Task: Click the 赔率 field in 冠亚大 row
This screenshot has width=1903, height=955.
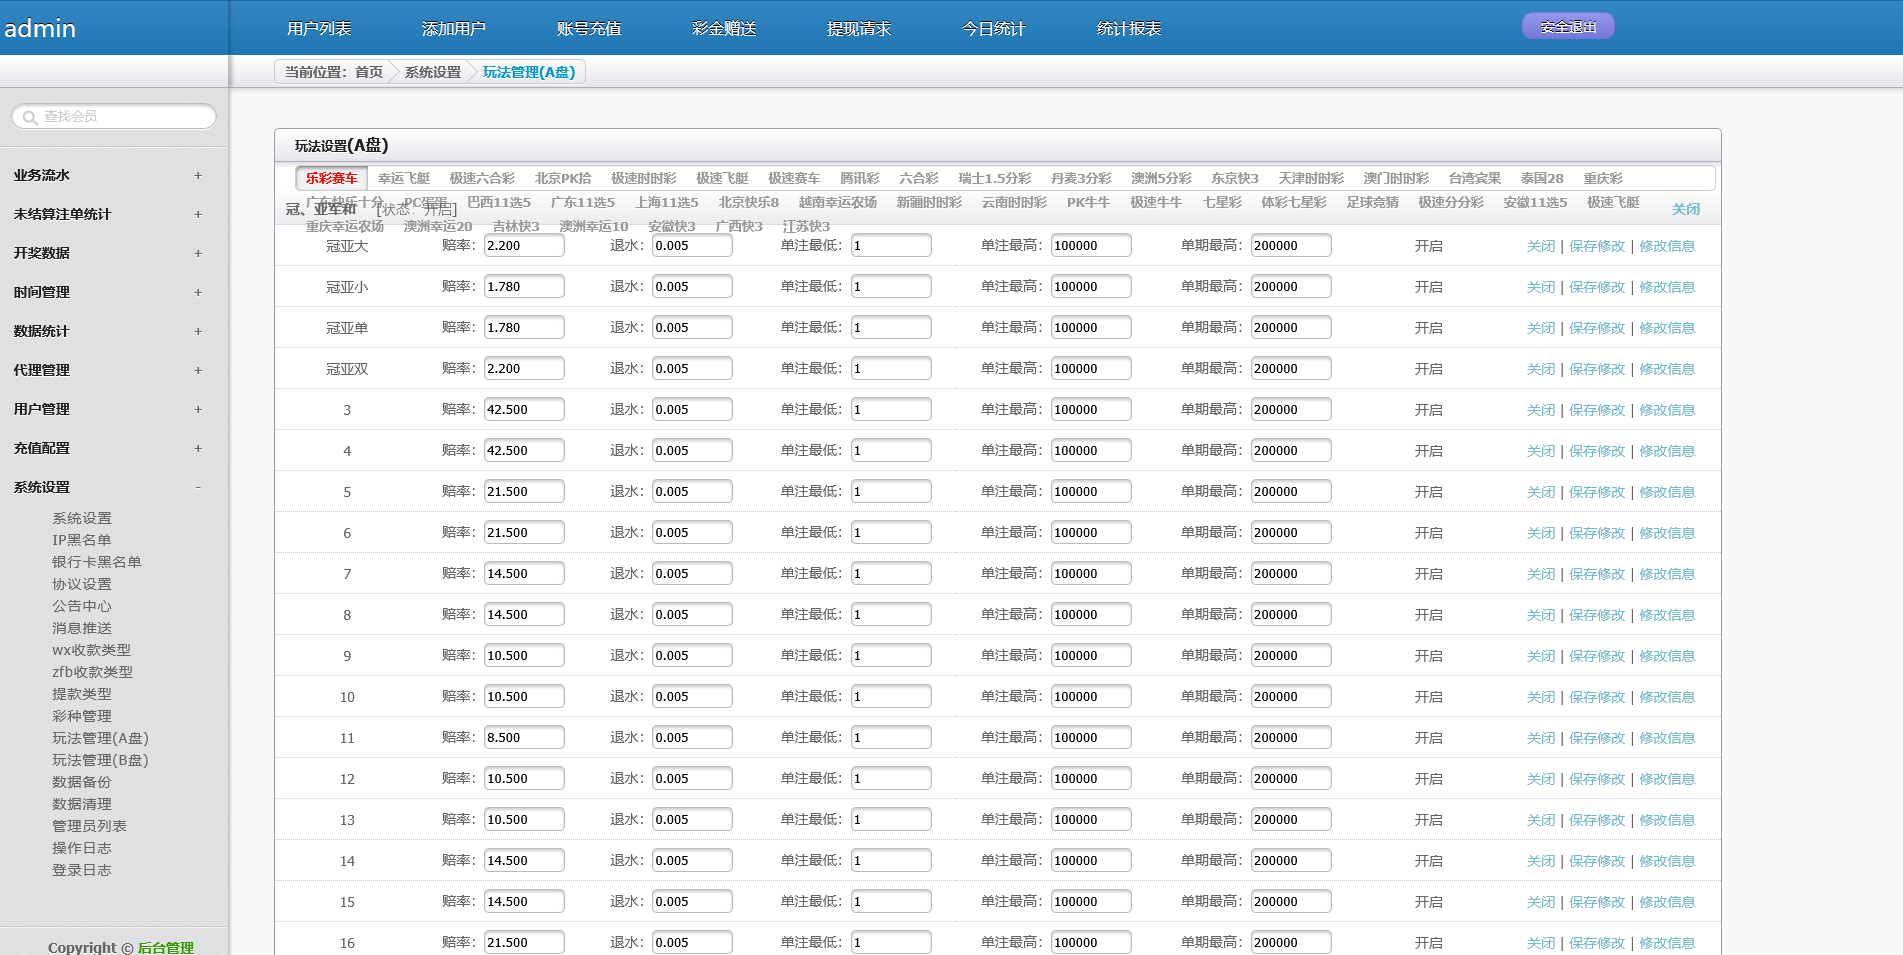Action: (524, 245)
